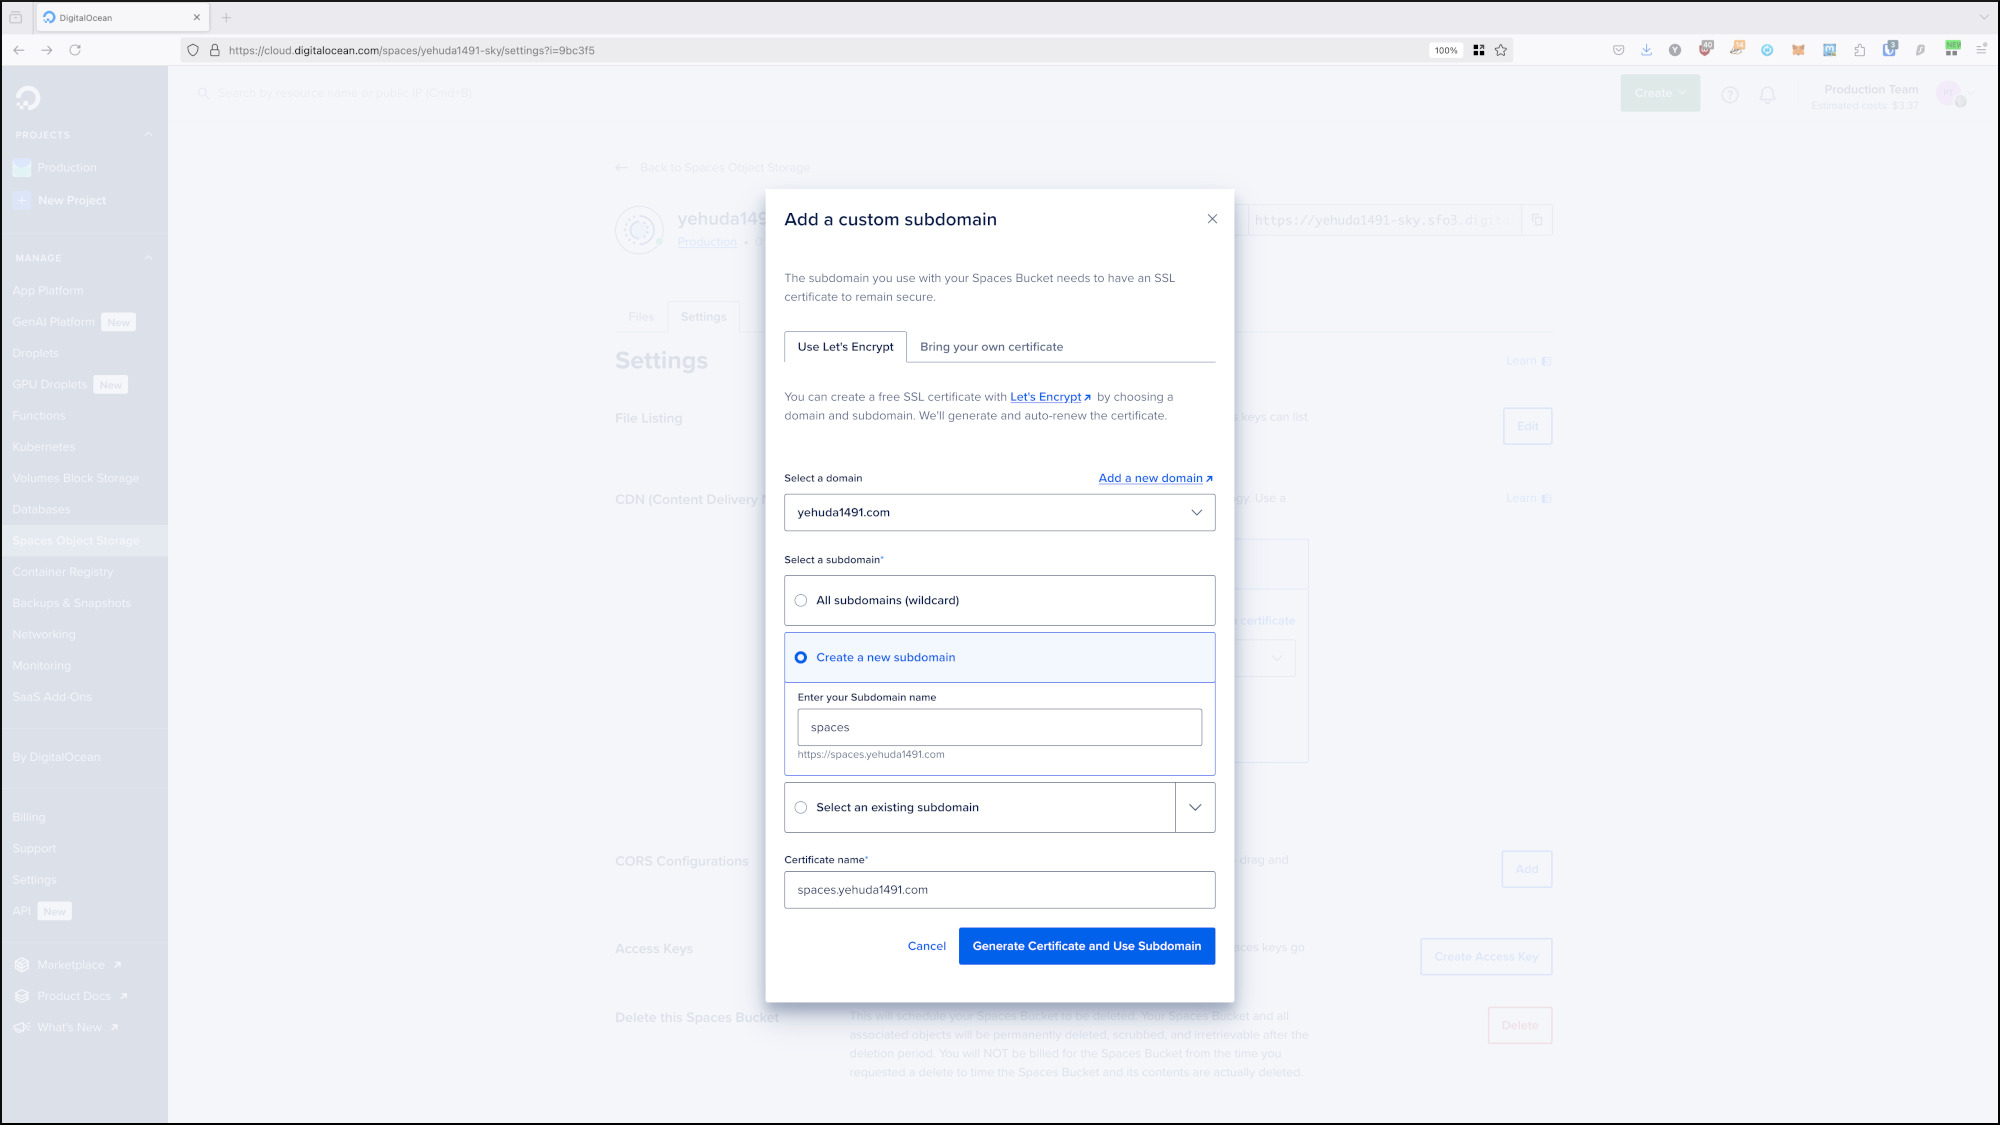
Task: Open the list all tabs chevron
Action: tap(1984, 17)
